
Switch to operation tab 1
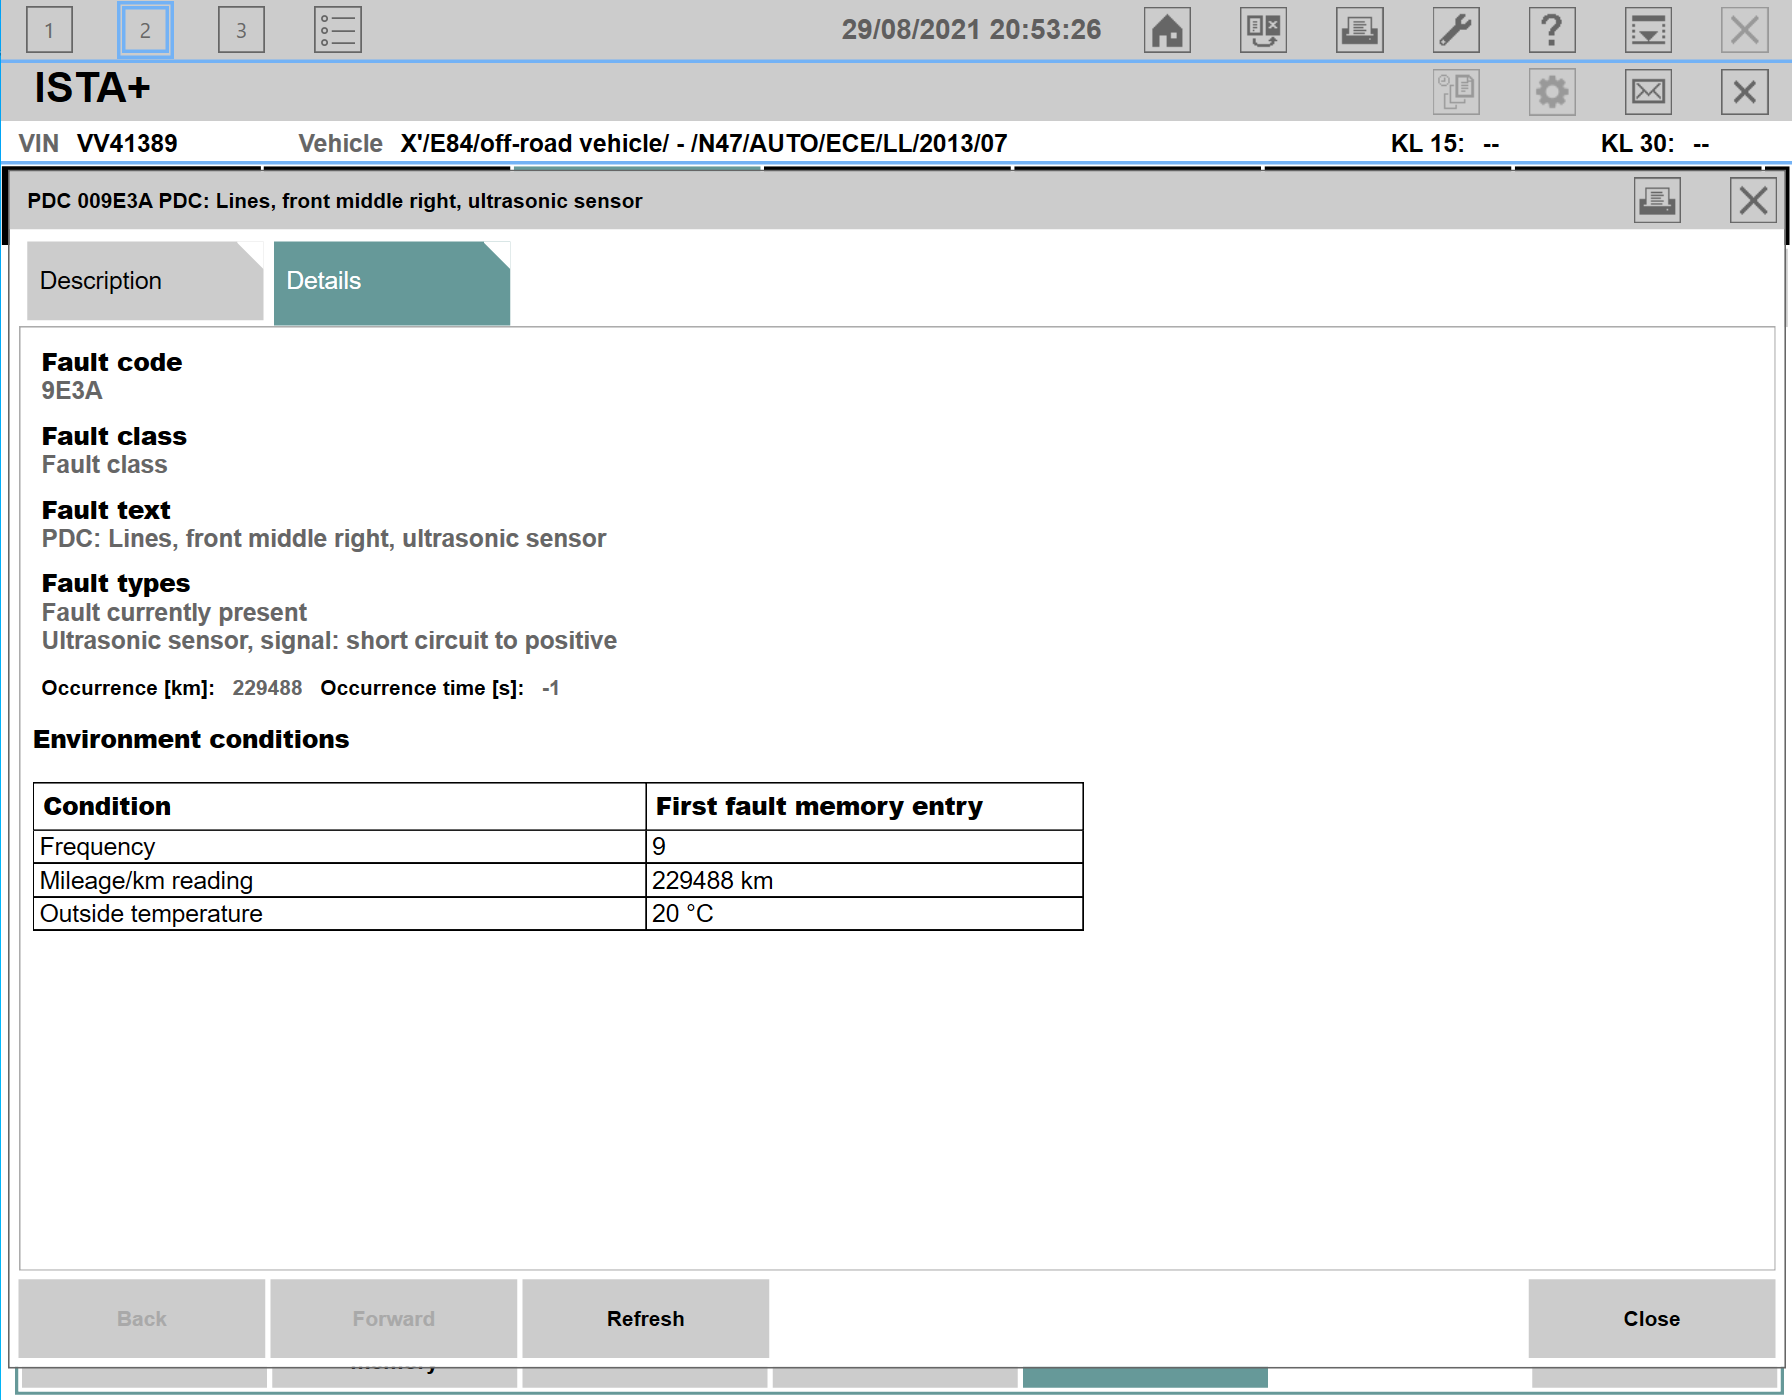click(49, 30)
